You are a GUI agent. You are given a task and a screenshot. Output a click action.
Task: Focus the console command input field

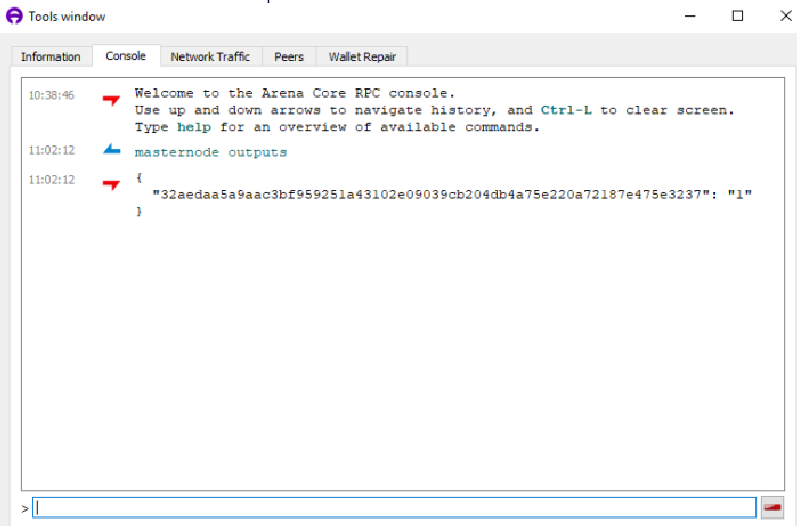(x=394, y=507)
